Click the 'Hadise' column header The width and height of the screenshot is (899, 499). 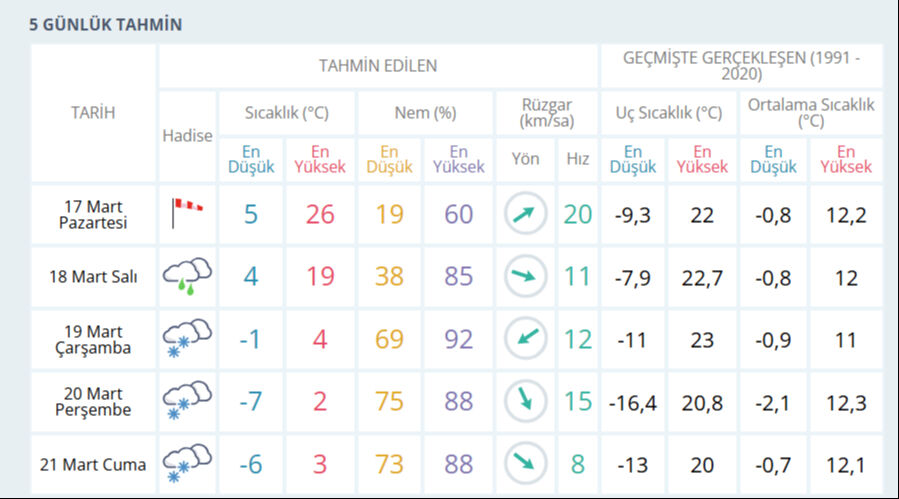point(187,136)
